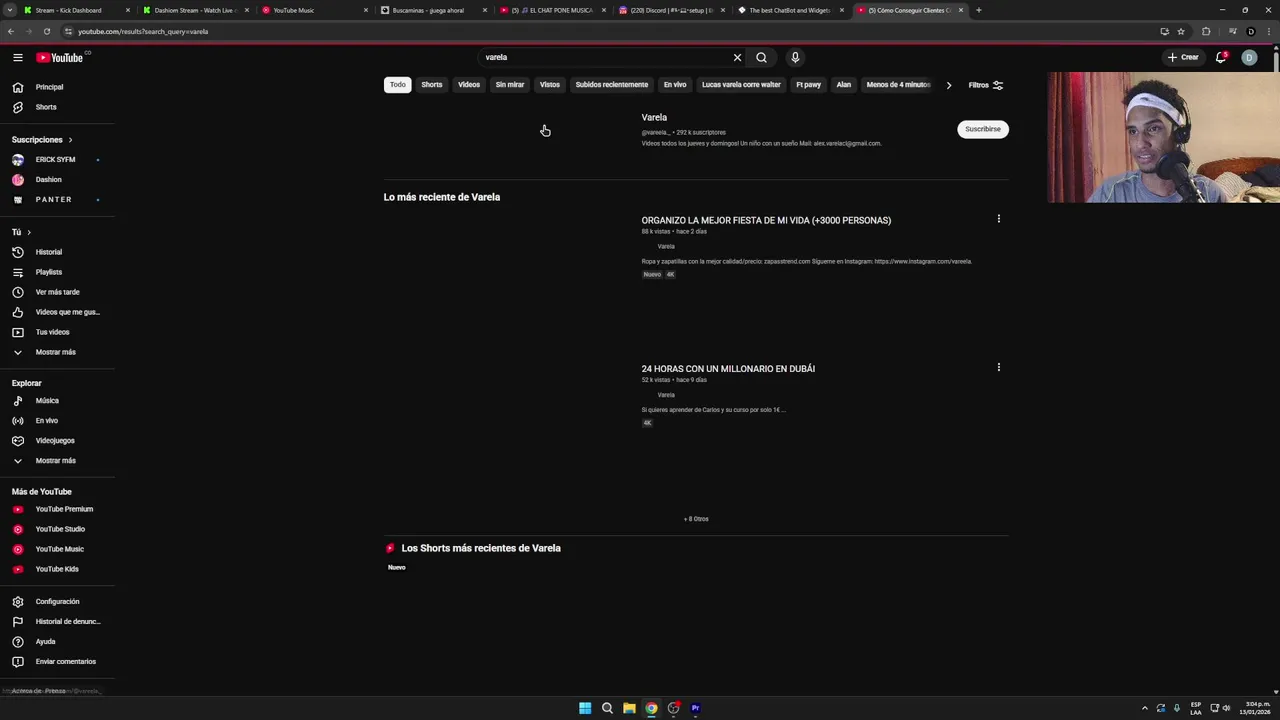
Task: Click the browser address bar URL
Action: pos(143,32)
